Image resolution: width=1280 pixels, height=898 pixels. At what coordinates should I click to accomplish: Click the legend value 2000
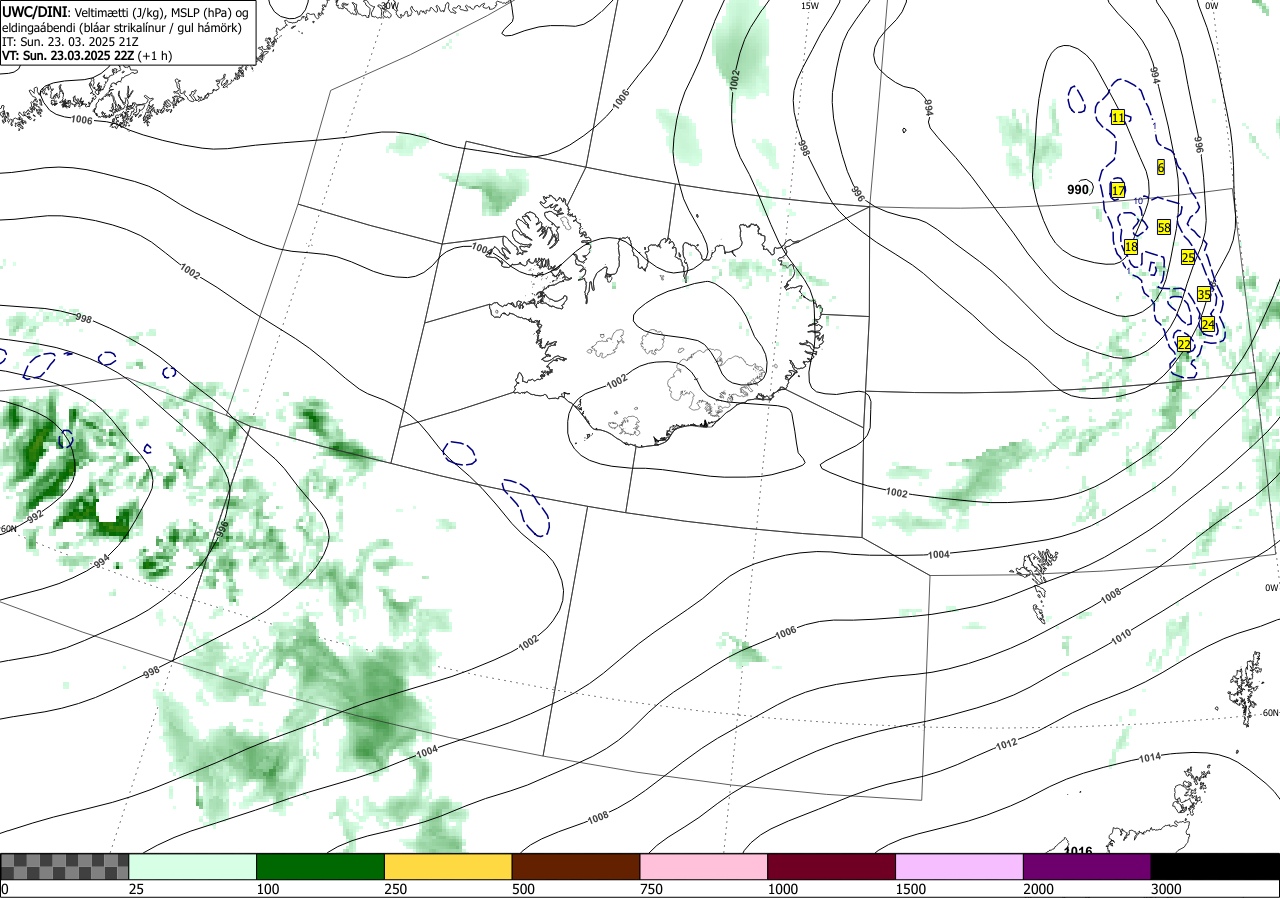(x=1039, y=889)
